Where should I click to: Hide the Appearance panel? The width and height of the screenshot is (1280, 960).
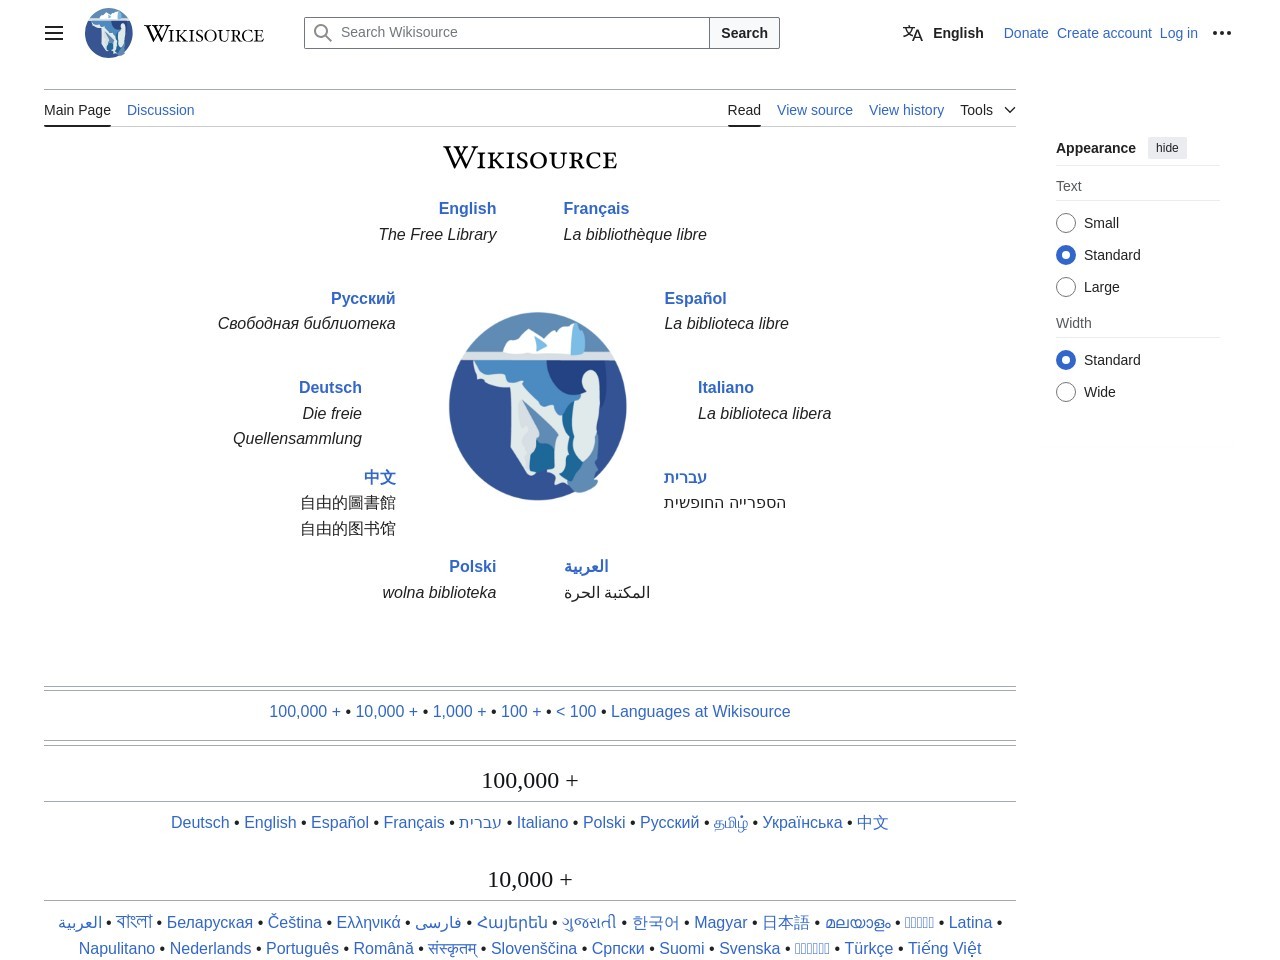point(1167,148)
